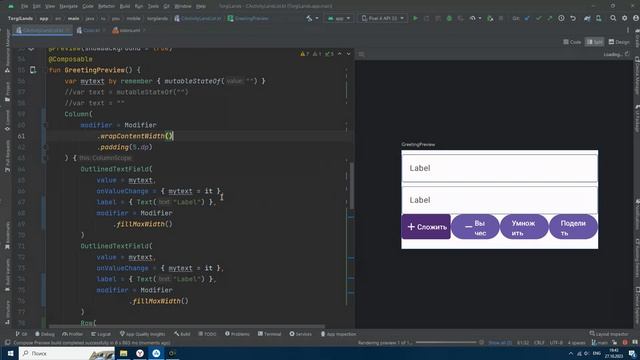Open the dropdown arrow beside the hammer icon
The height and width of the screenshot is (360, 640).
click(317, 18)
